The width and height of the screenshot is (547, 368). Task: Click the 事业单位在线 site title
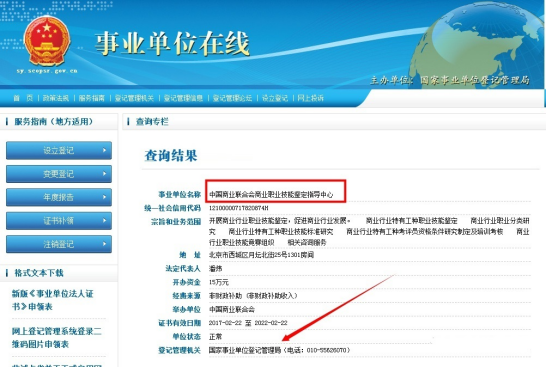coord(172,44)
